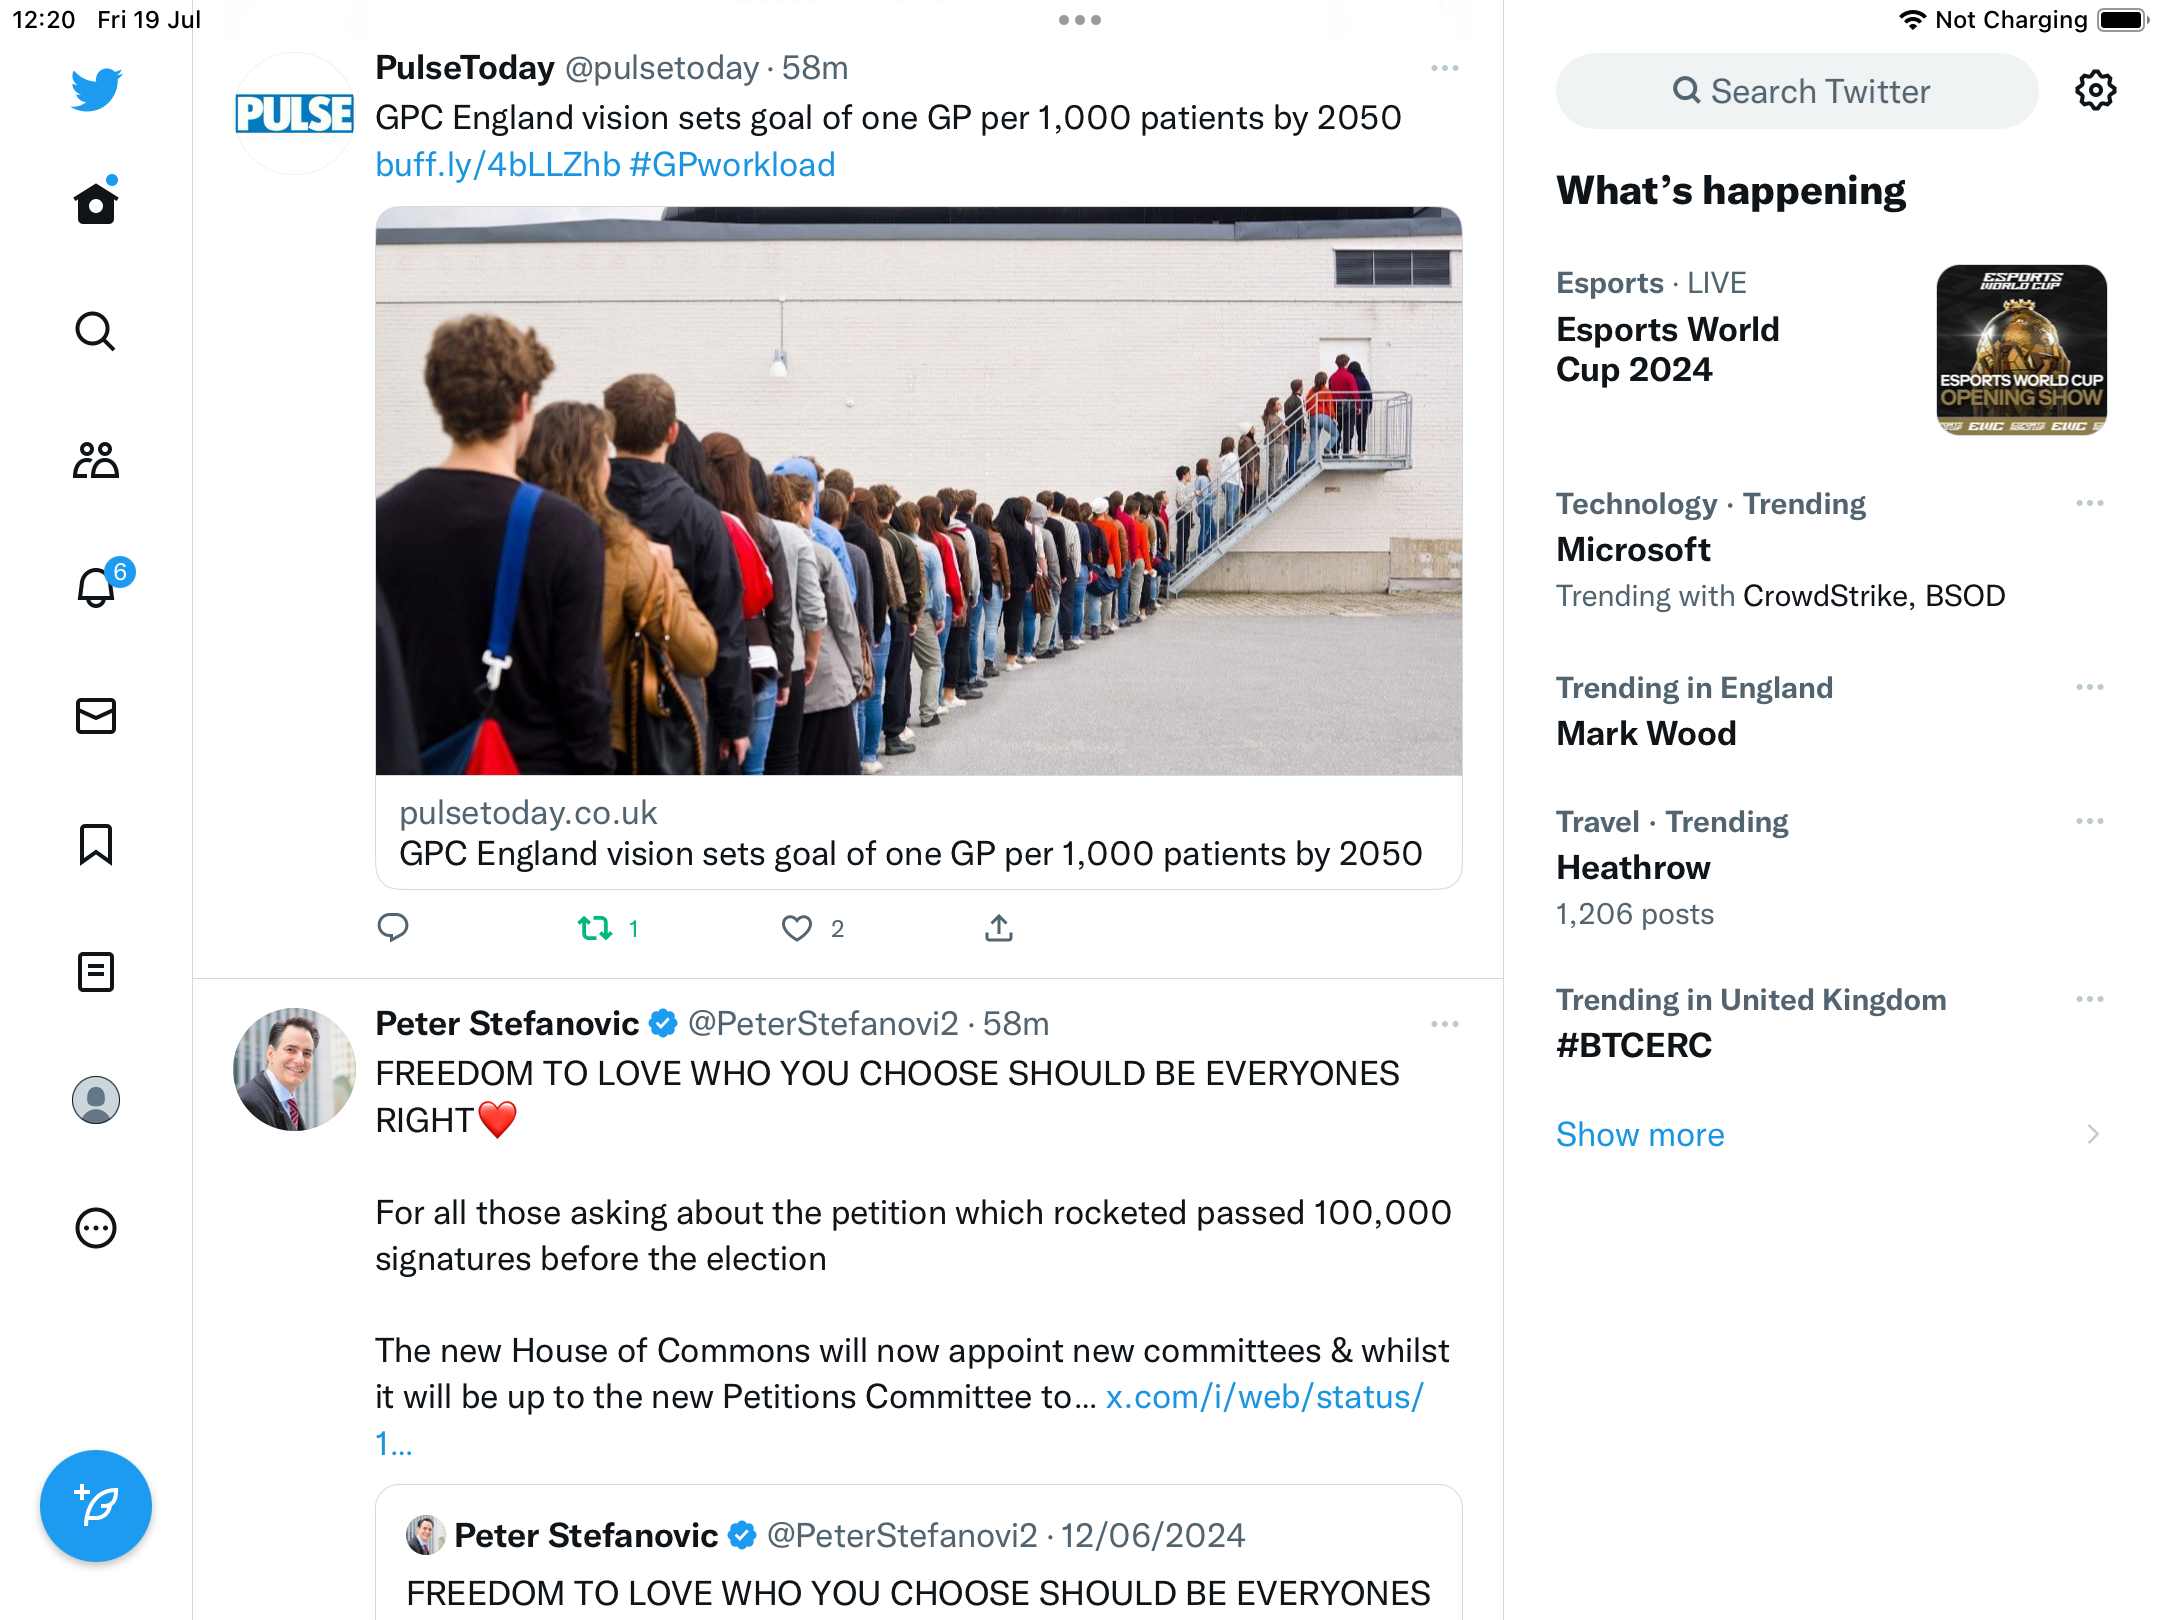Screen dimensions: 2160x1620
Task: Reply to the PulseToday tweet
Action: coord(393,929)
